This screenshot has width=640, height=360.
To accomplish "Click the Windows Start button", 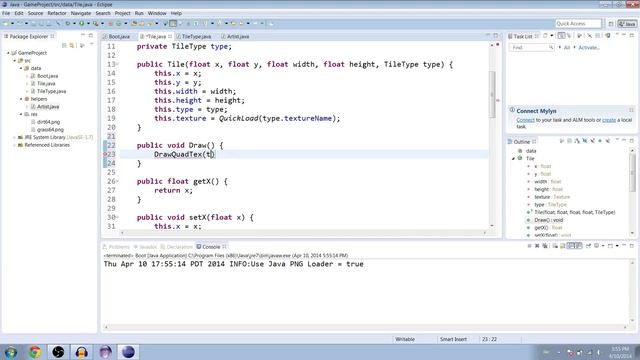I will 11,352.
